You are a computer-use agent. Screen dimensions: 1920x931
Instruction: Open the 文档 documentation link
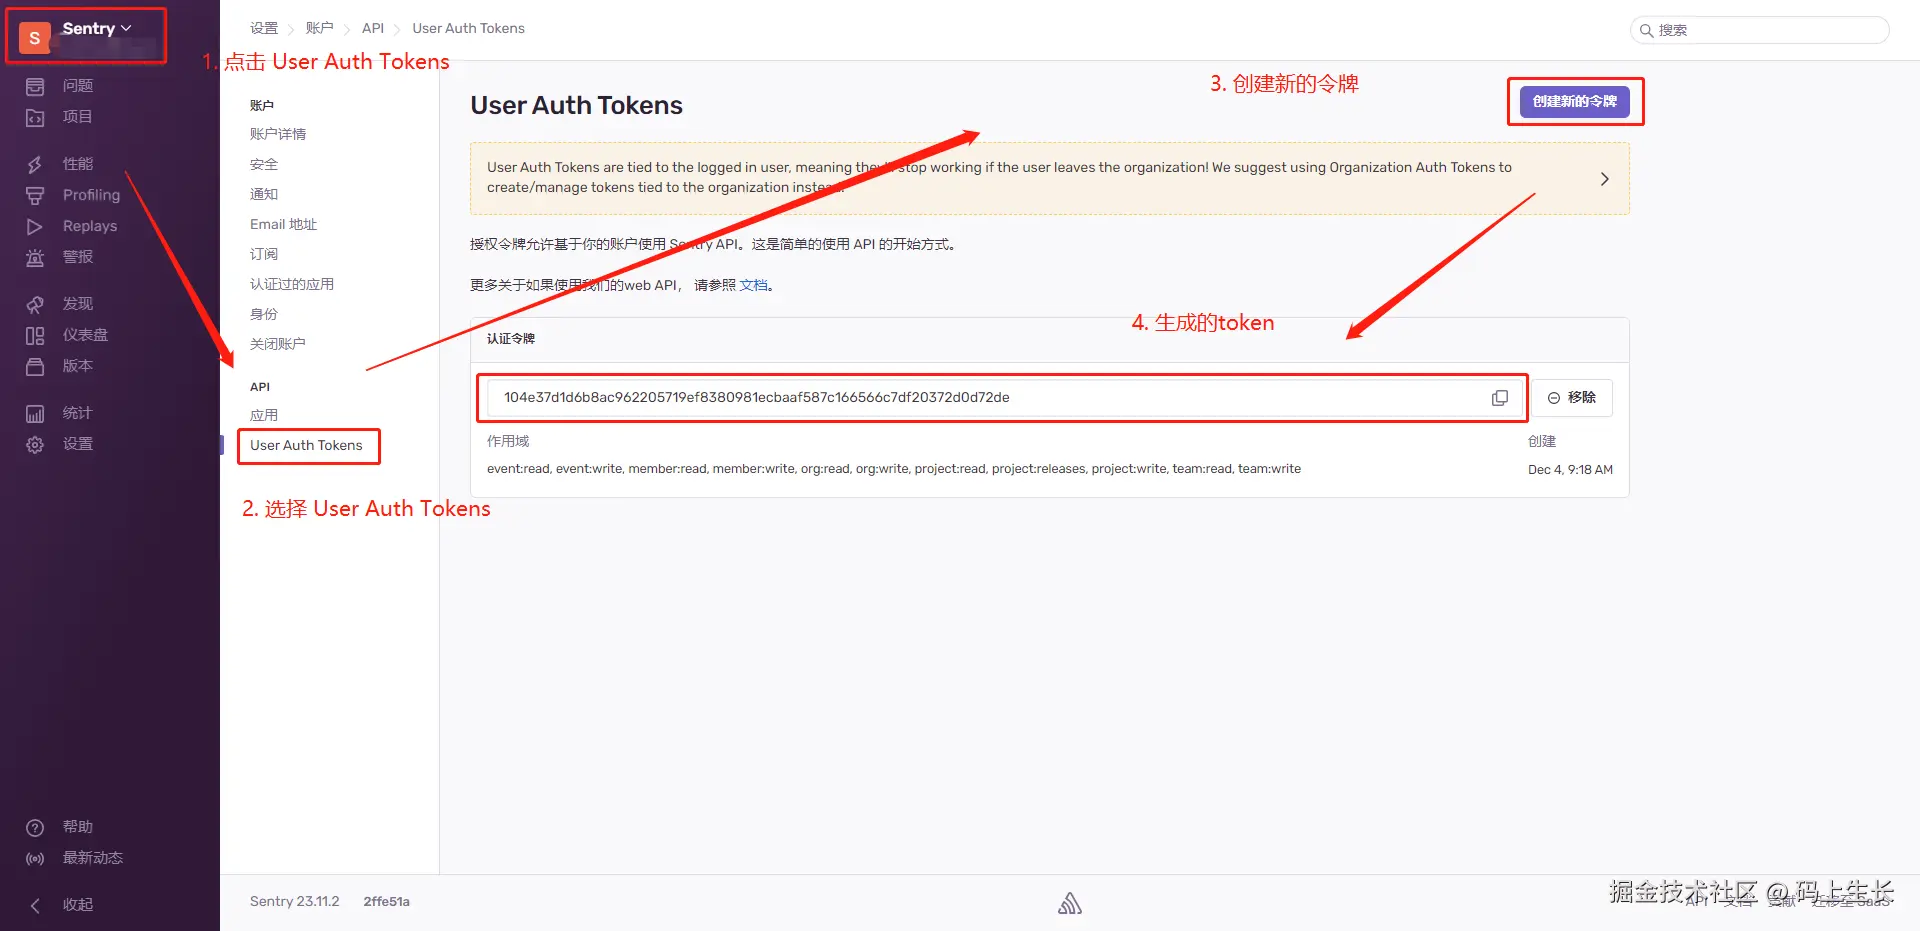pyautogui.click(x=753, y=285)
